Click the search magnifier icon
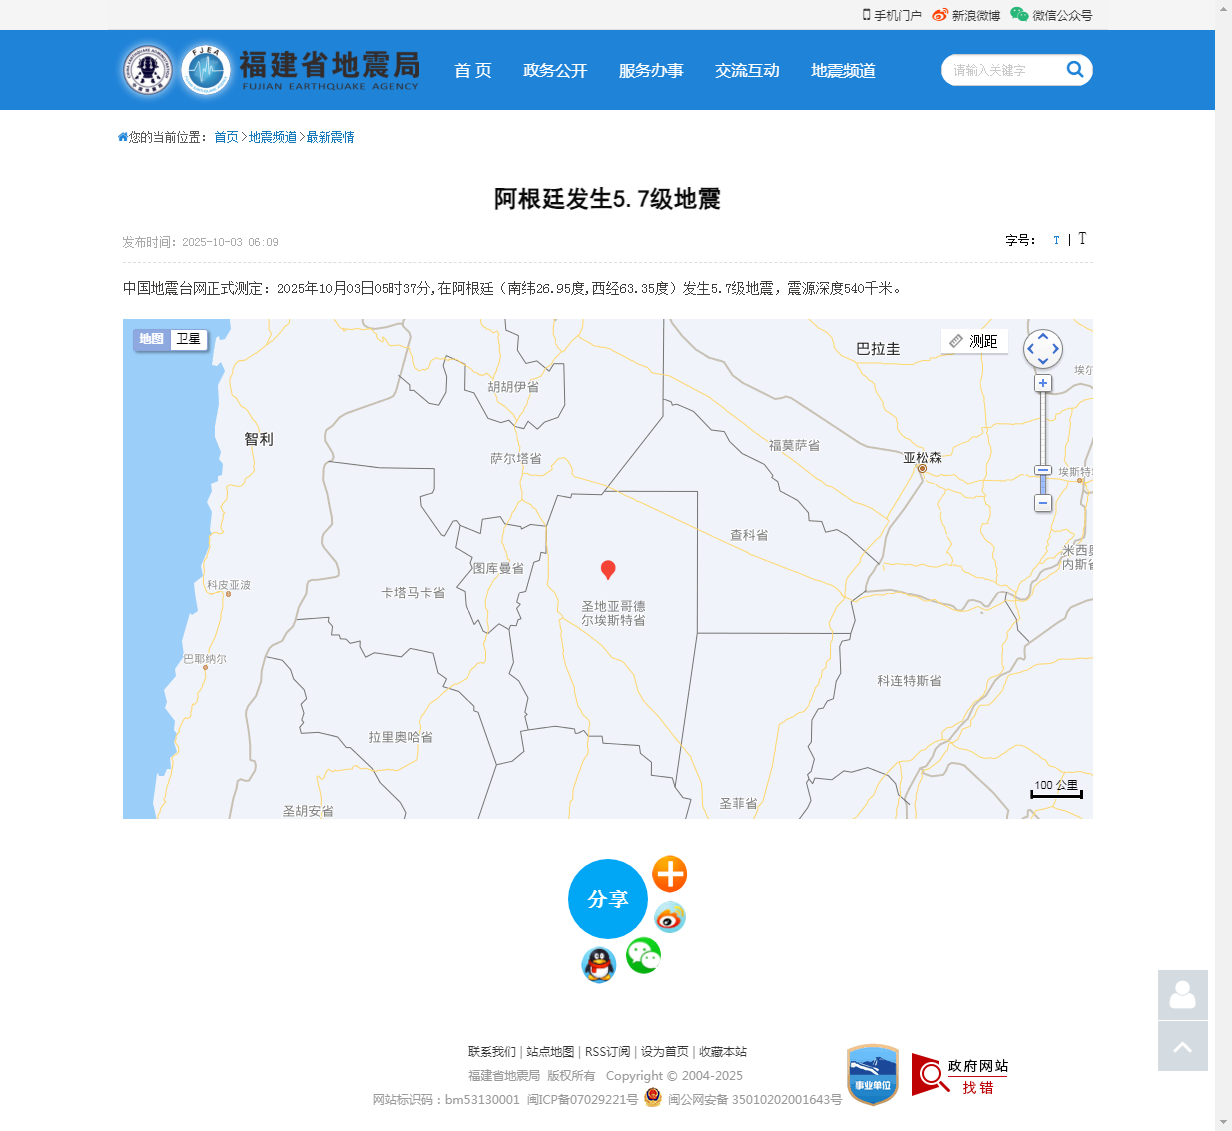 [x=1075, y=69]
